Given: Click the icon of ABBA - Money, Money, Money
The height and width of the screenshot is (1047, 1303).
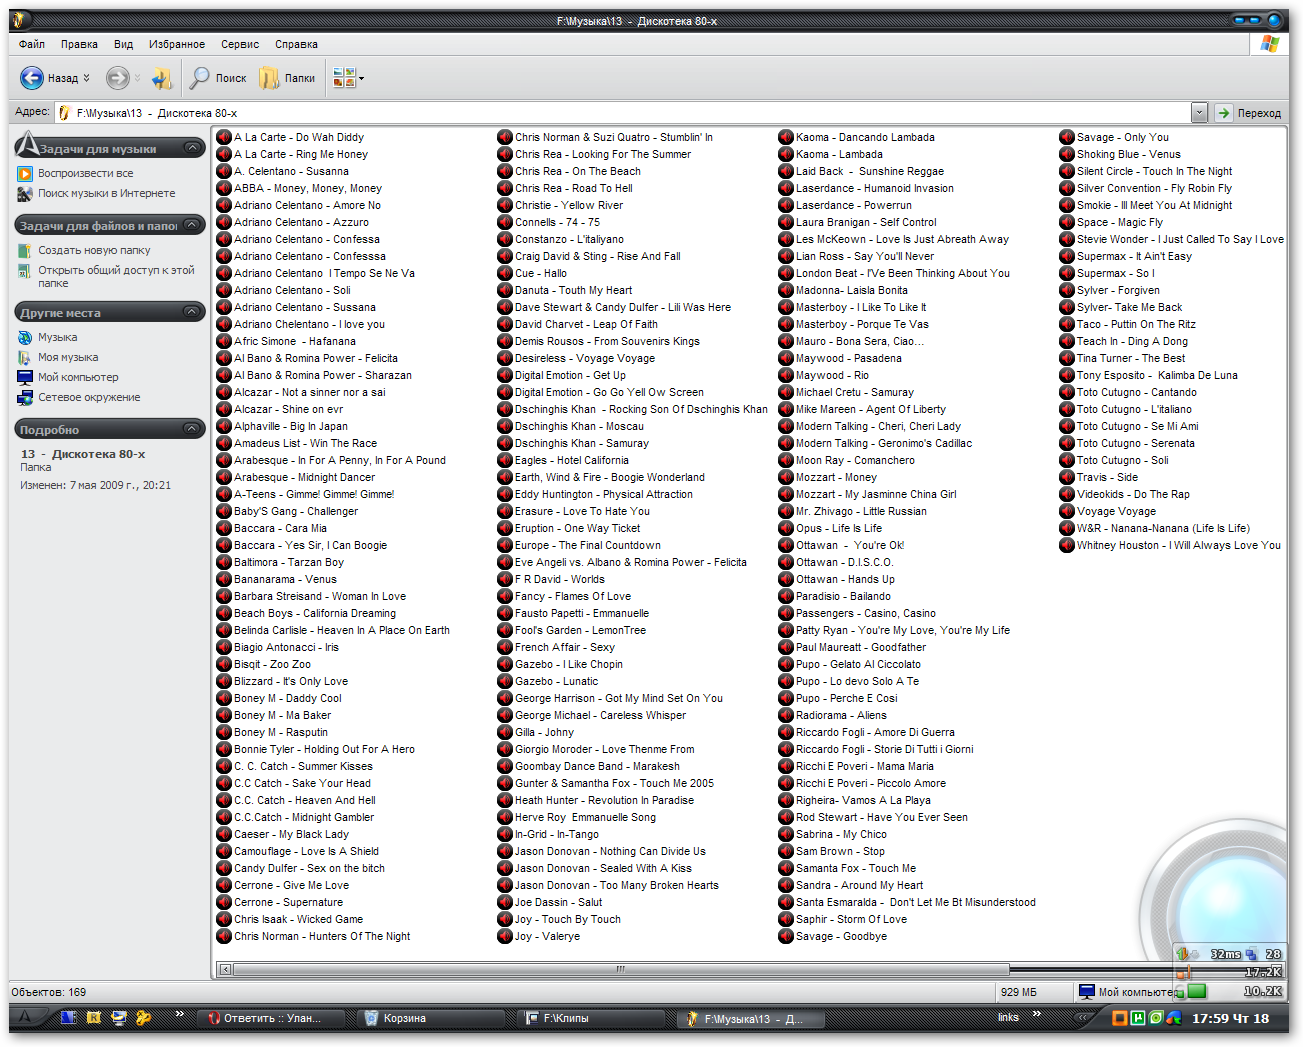Looking at the screenshot, I should point(224,188).
